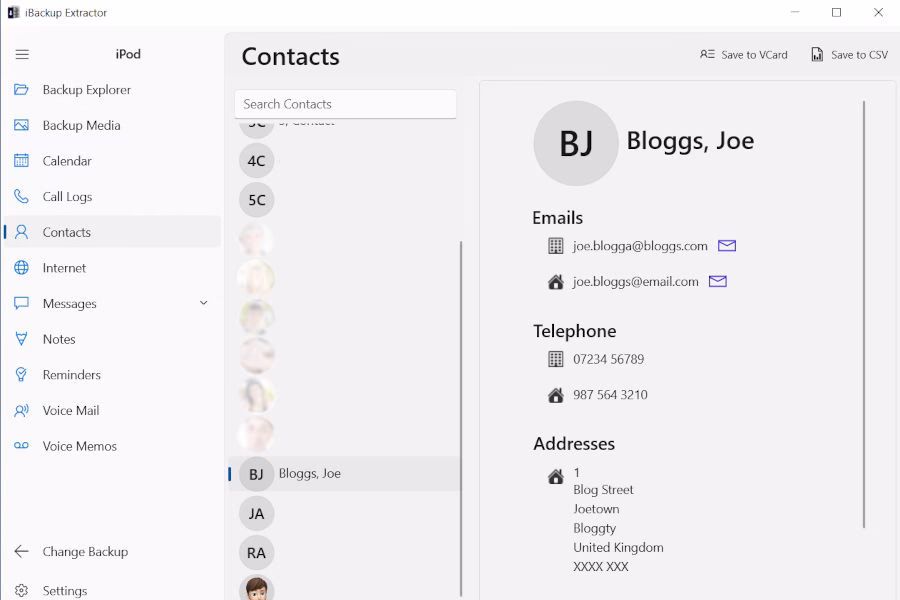900x600 pixels.
Task: Click mail icon beside joe.bloggs@email.com
Action: (x=718, y=282)
